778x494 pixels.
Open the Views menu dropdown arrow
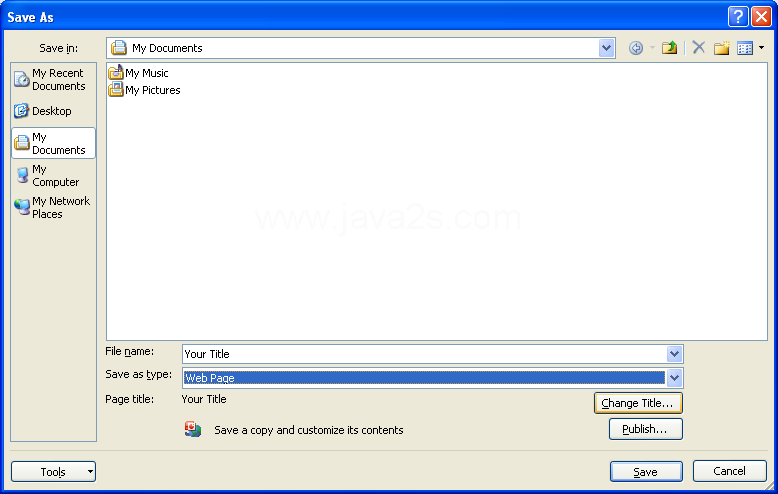pyautogui.click(x=762, y=48)
